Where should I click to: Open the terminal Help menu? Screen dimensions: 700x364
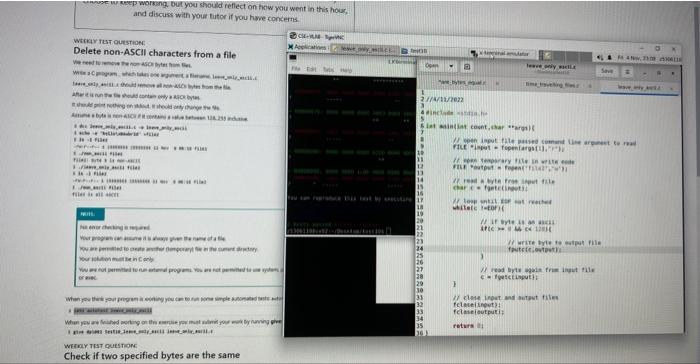click(346, 70)
